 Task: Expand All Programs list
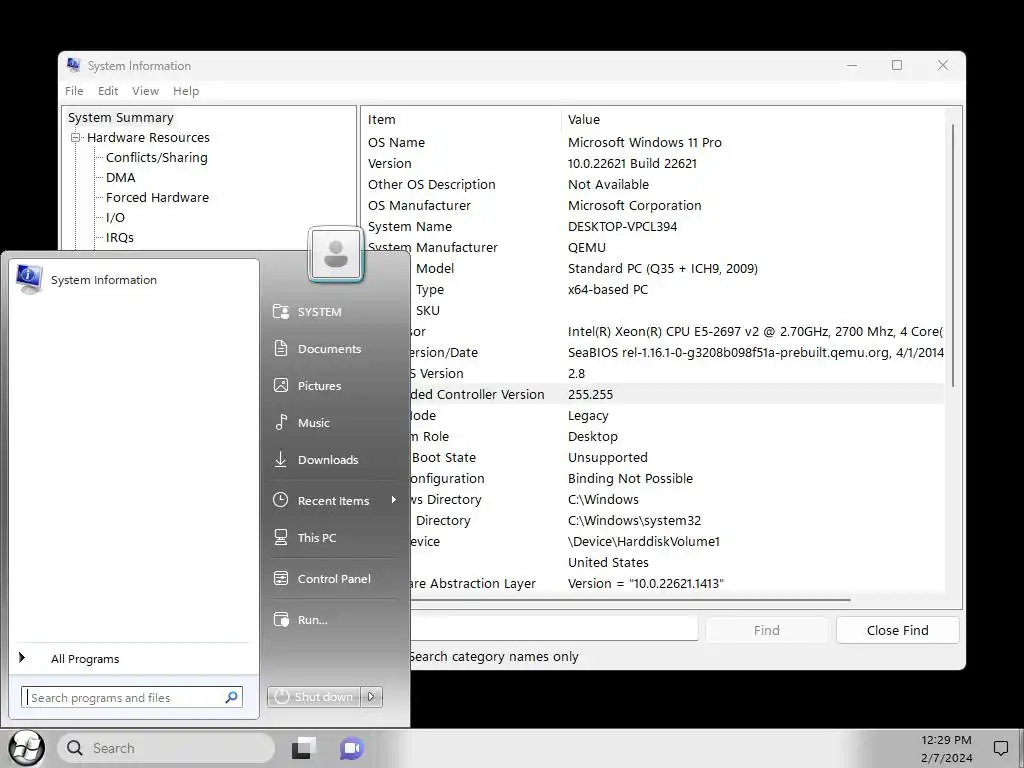tap(85, 659)
